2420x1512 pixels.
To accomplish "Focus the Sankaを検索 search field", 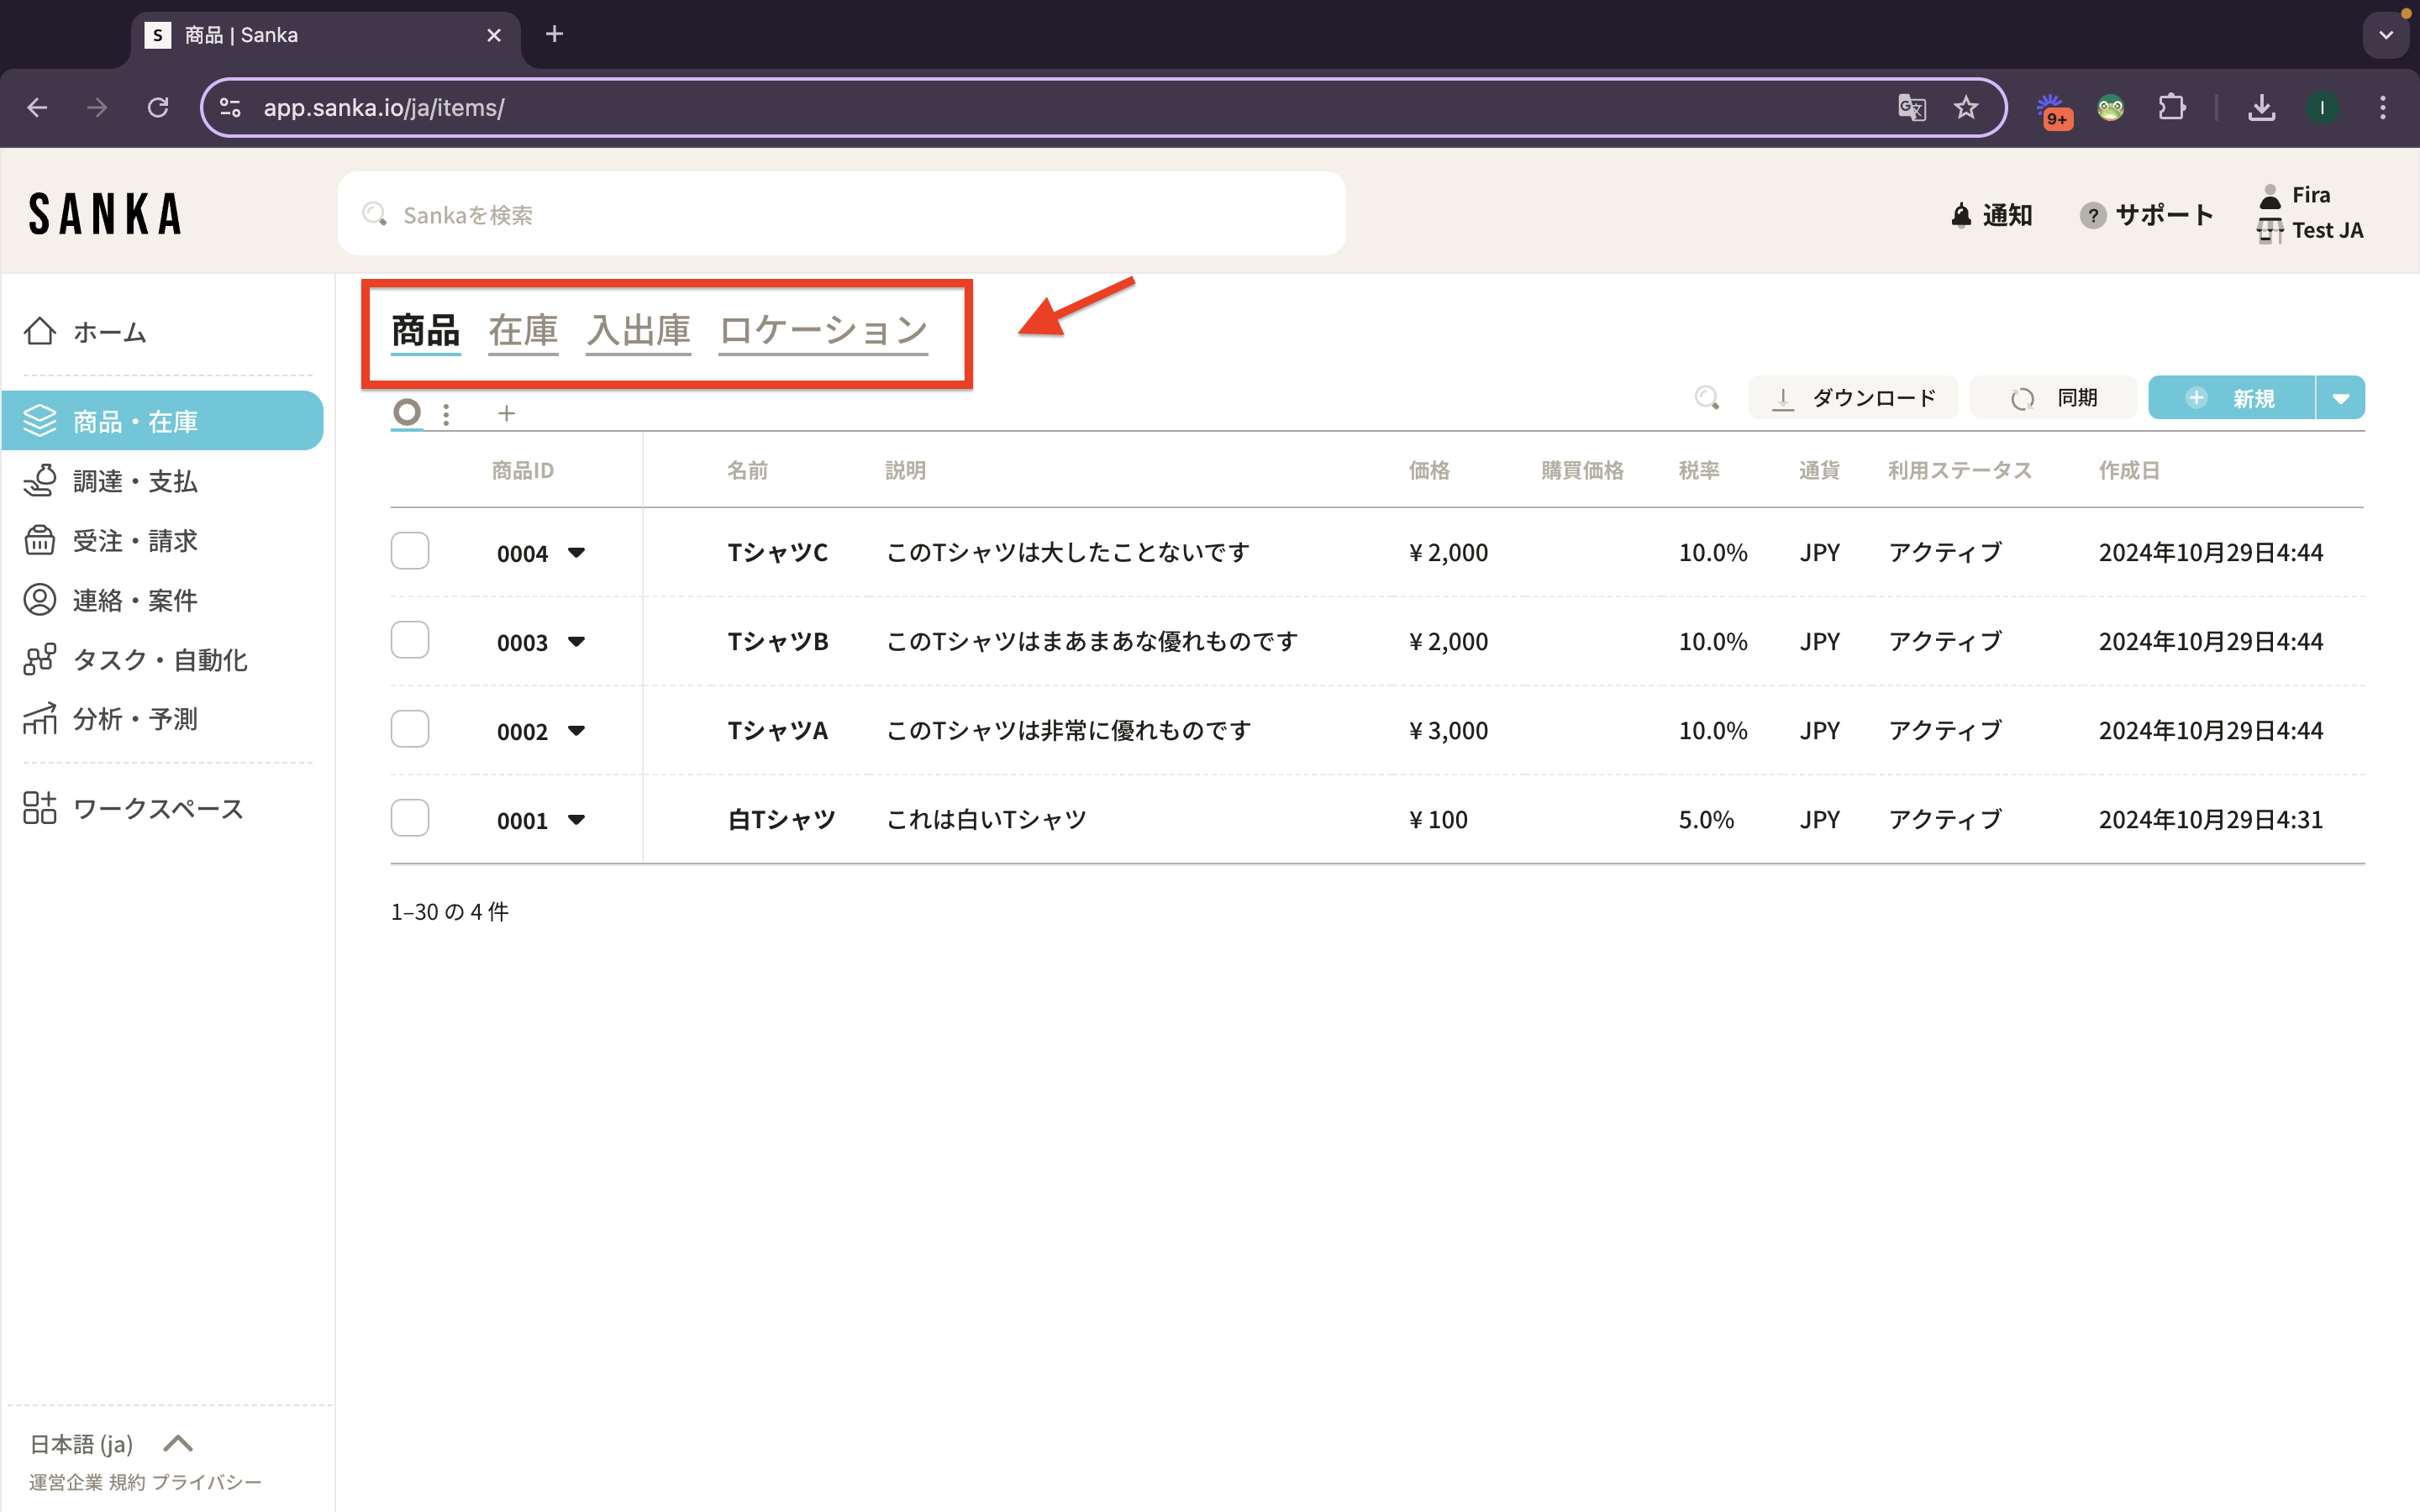I will pyautogui.click(x=840, y=214).
